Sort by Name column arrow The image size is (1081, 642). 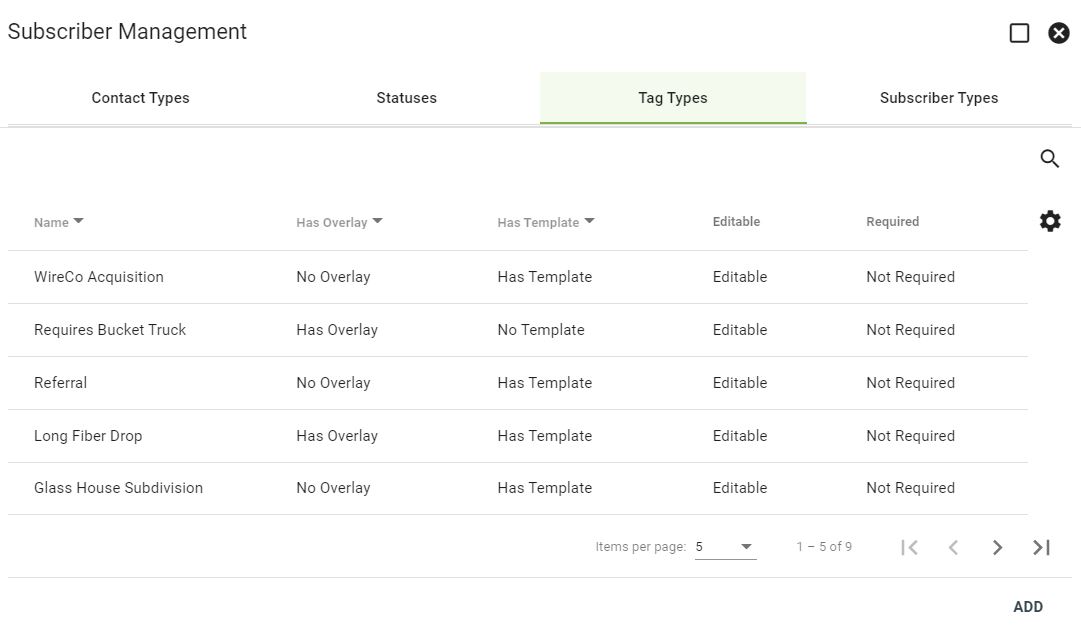(78, 221)
